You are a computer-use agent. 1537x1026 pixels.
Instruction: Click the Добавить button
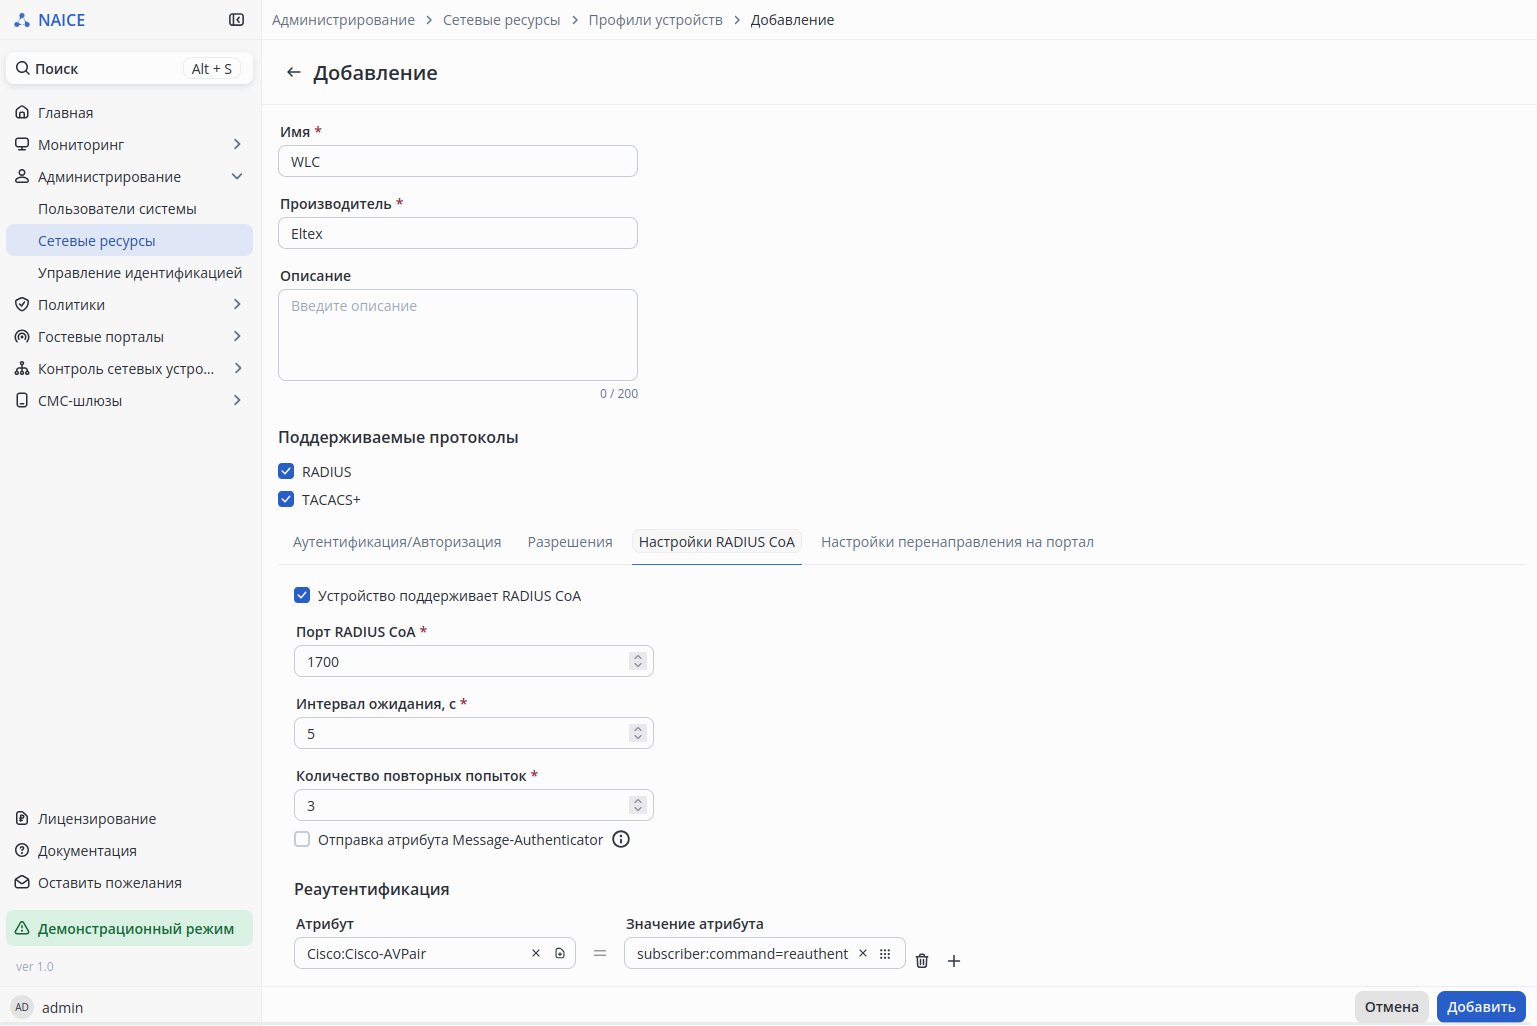pyautogui.click(x=1481, y=1007)
